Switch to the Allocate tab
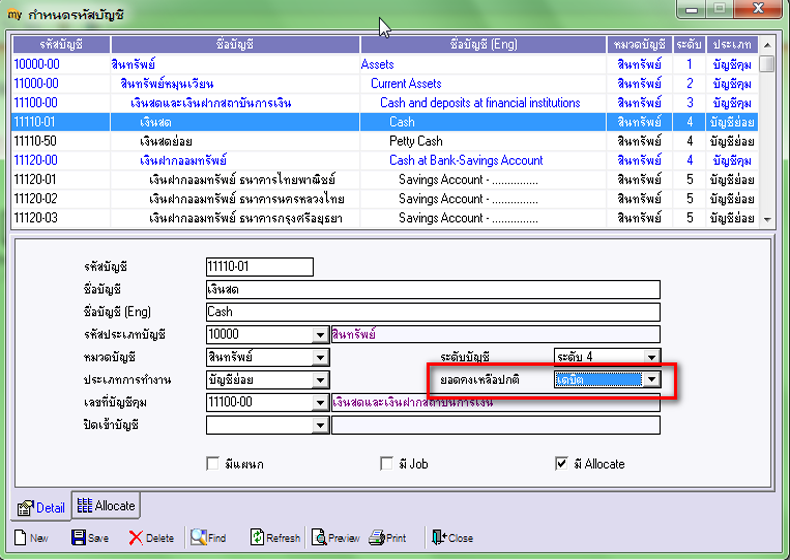Viewport: 790px width, 560px height. (106, 506)
